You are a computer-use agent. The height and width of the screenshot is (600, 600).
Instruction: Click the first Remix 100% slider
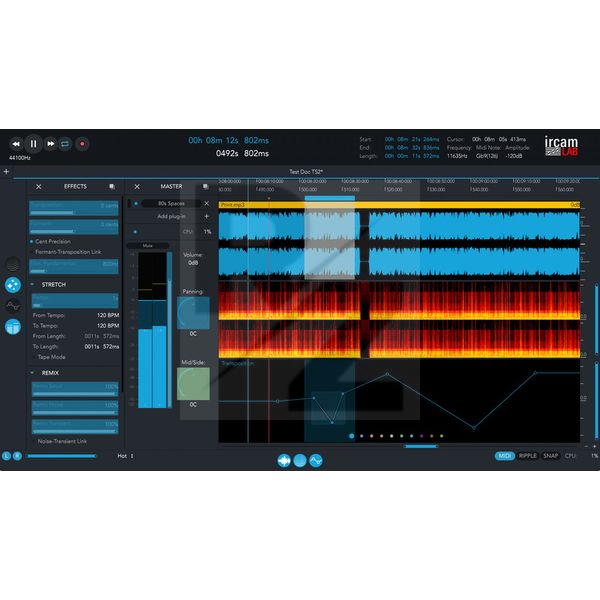pos(75,389)
